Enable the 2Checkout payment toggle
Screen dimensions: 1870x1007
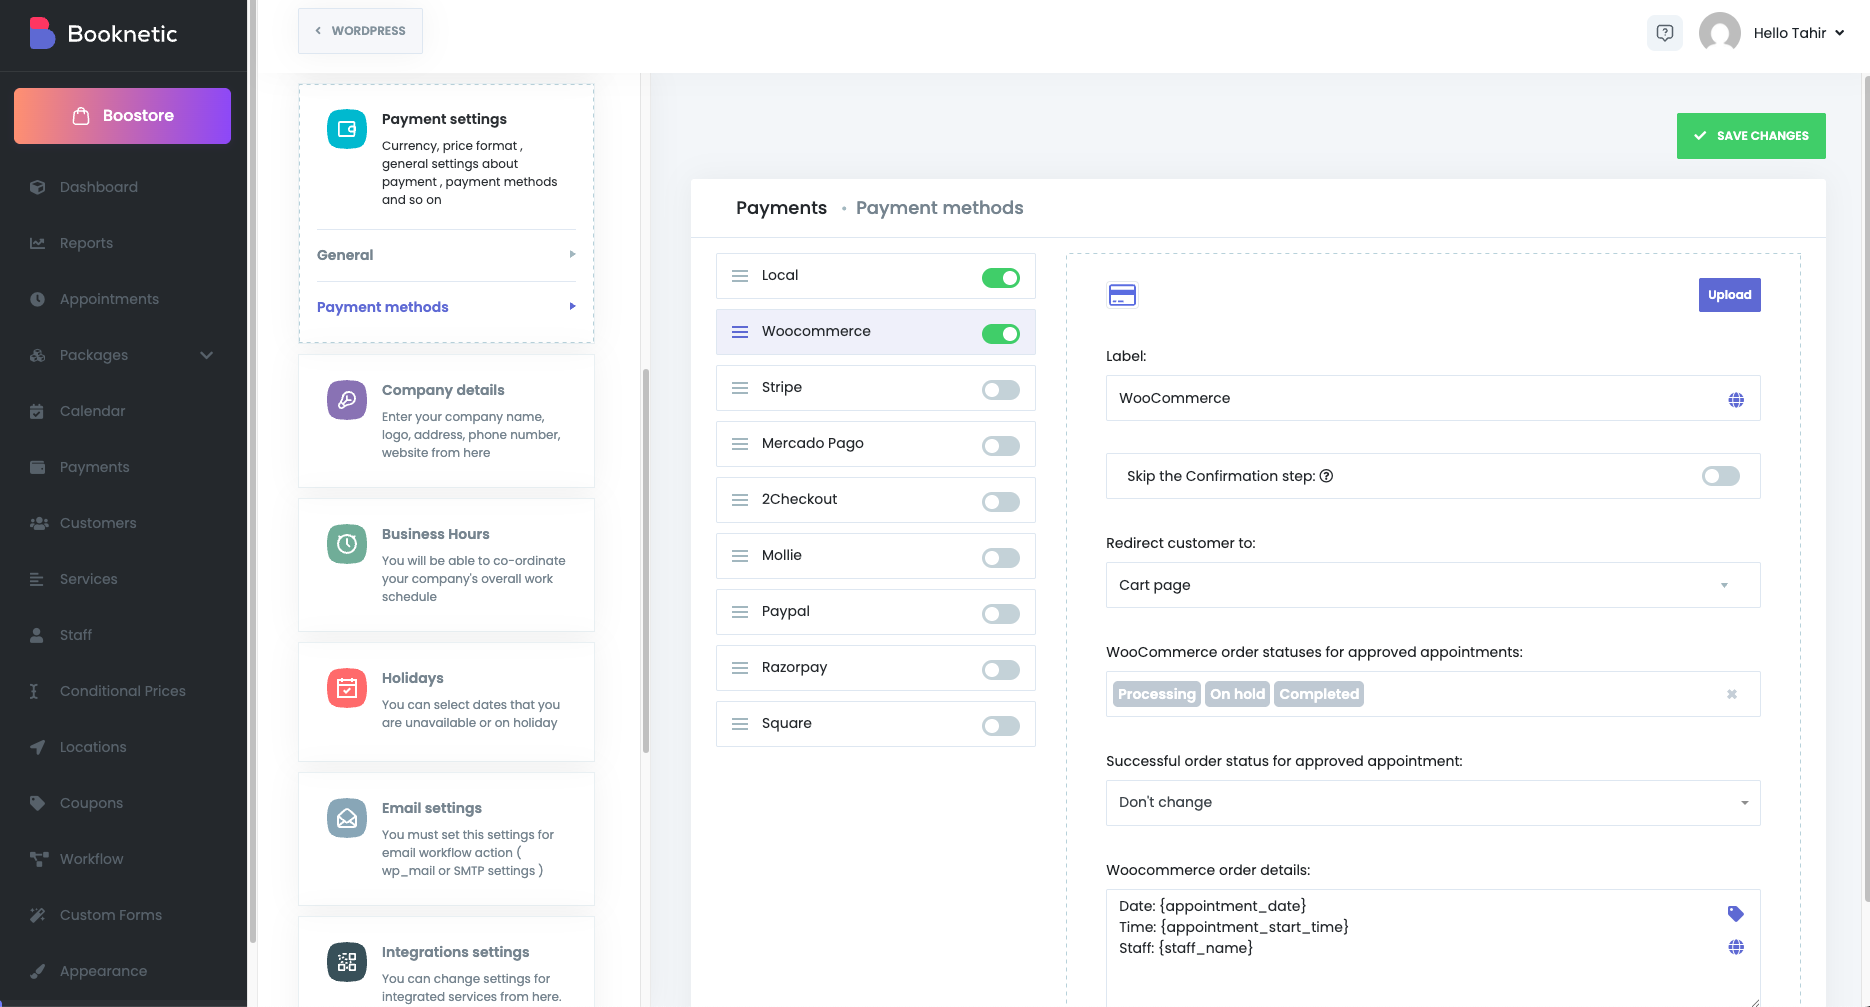coord(1001,502)
